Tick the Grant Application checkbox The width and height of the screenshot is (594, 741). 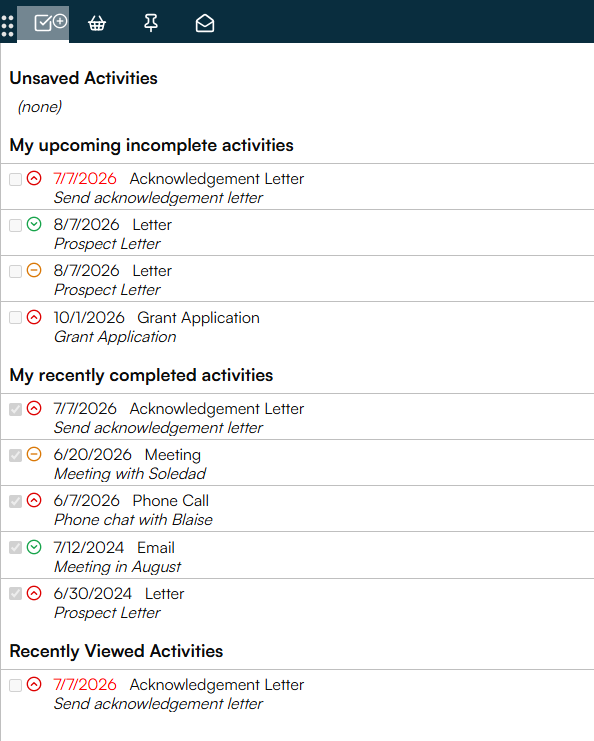tap(16, 317)
